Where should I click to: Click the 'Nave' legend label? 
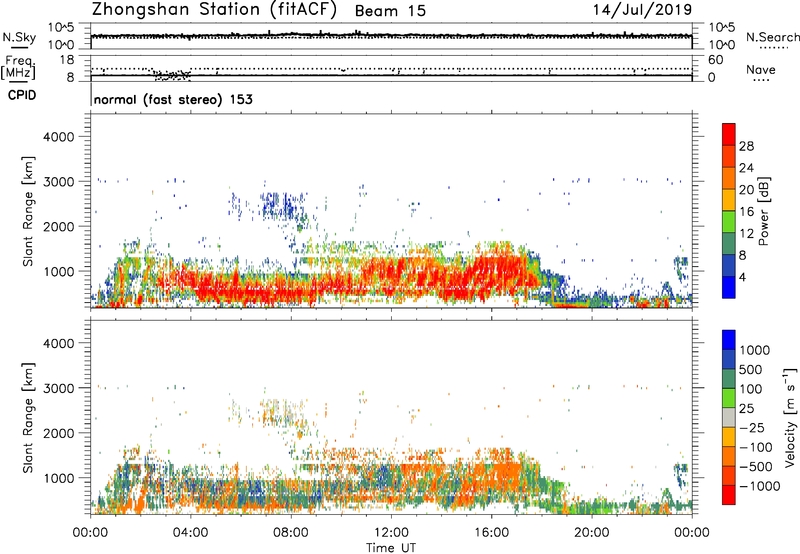pos(760,69)
